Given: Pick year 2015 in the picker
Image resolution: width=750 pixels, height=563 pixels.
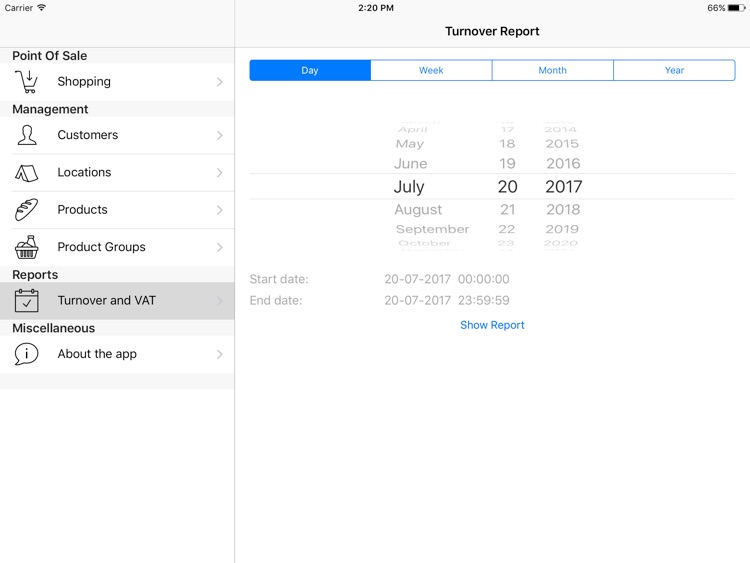Looking at the screenshot, I should tap(562, 144).
